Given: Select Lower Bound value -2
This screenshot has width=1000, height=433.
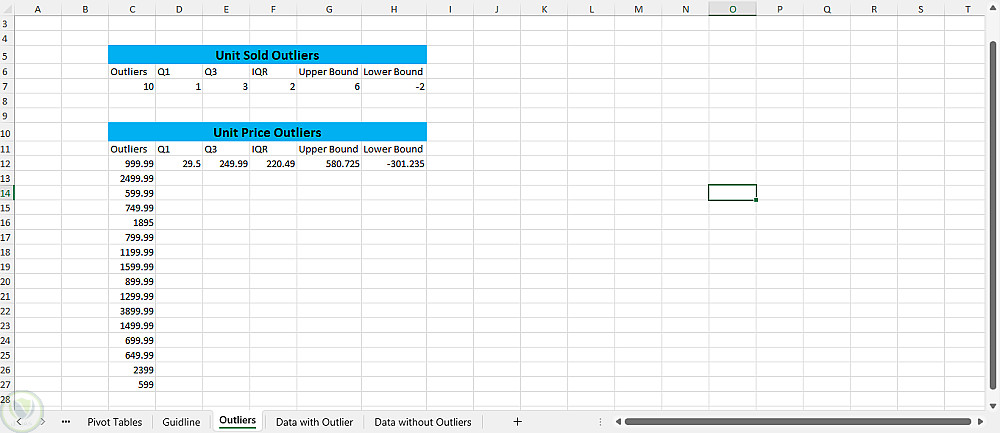Looking at the screenshot, I should (x=394, y=87).
